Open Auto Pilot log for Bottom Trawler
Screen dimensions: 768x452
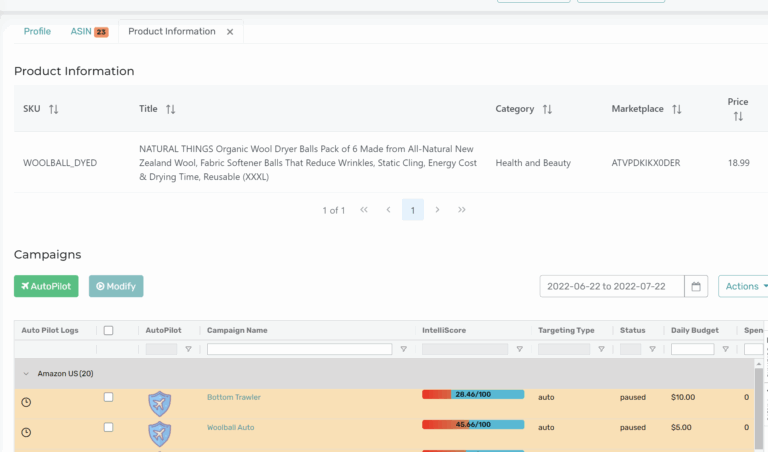(26, 402)
